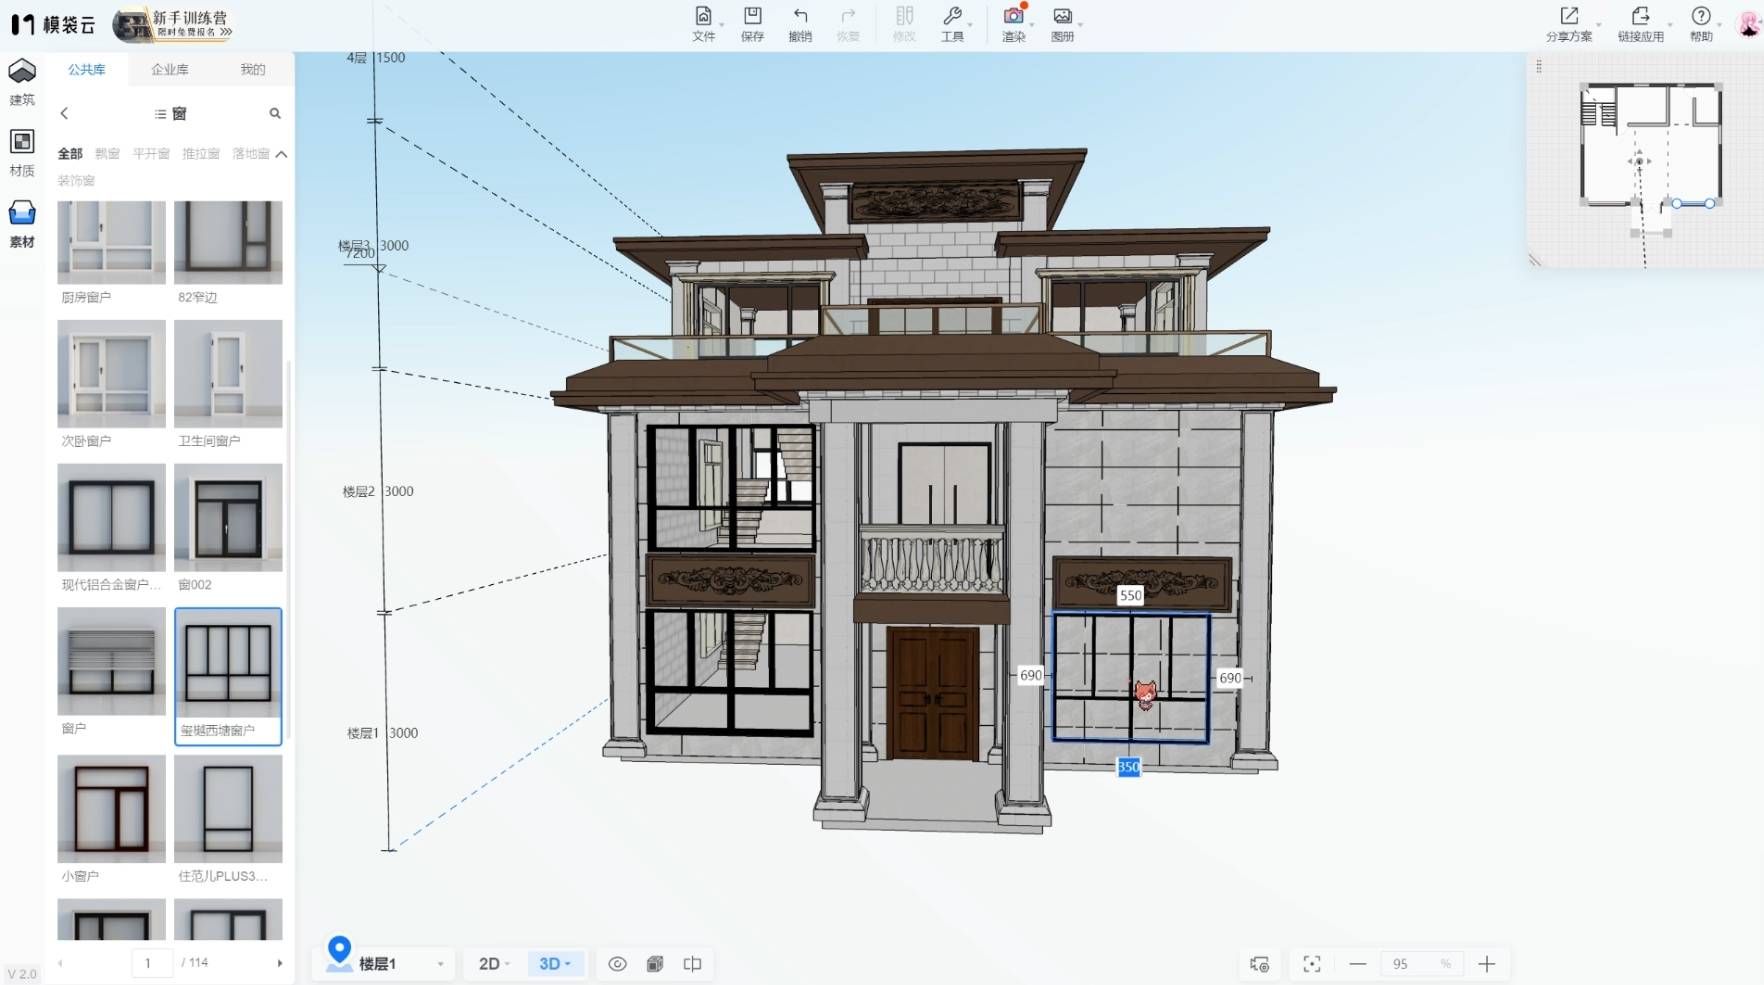Zoom in with the plus button
Screen dimensions: 1764x985
click(1487, 964)
